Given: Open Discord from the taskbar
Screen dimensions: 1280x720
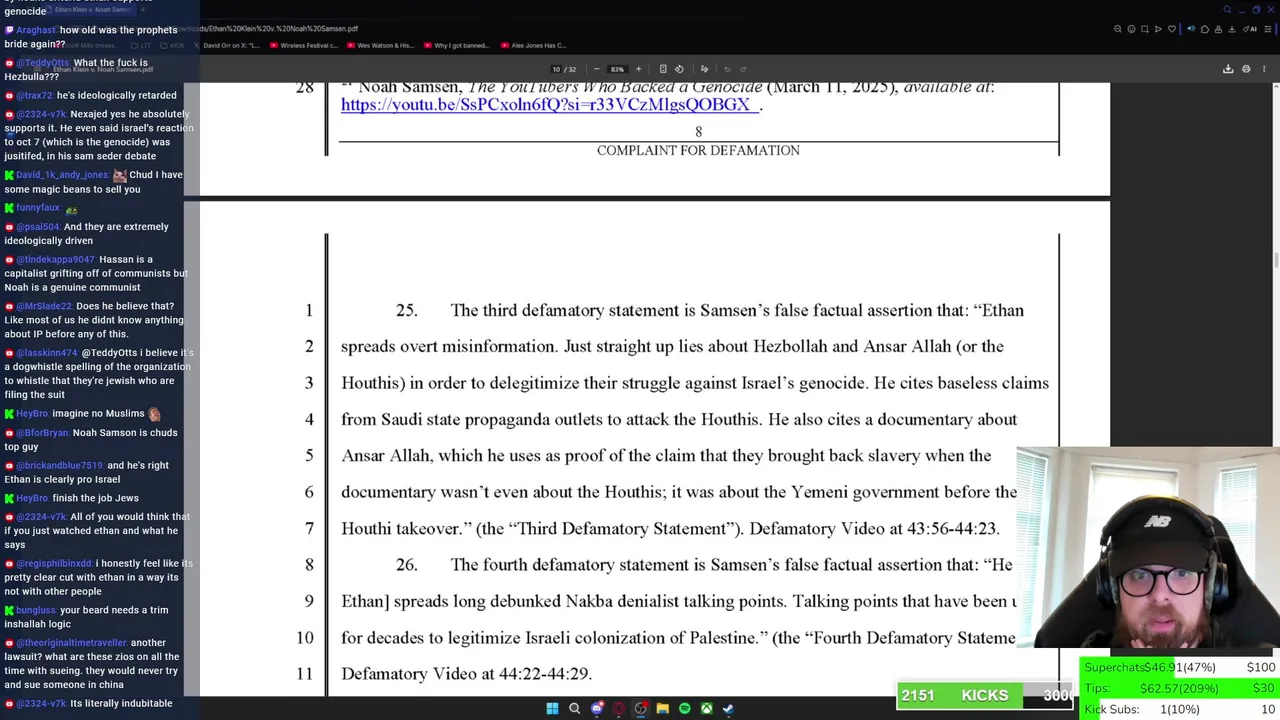Looking at the screenshot, I should [x=597, y=709].
